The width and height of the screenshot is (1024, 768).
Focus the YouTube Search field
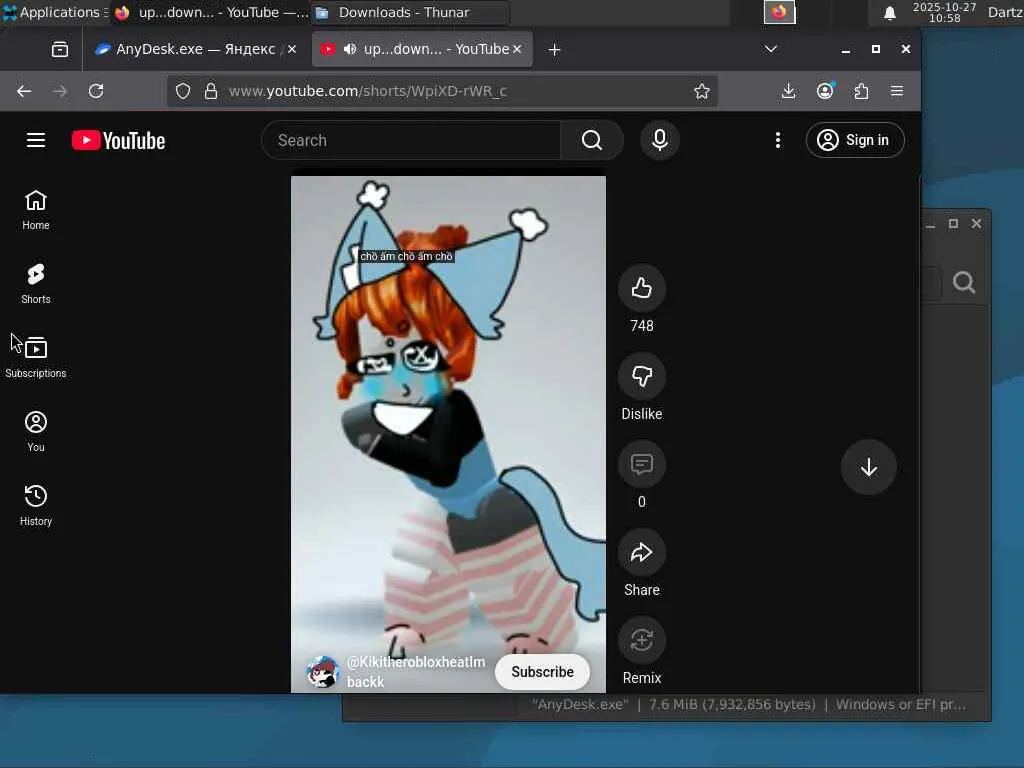pyautogui.click(x=411, y=140)
